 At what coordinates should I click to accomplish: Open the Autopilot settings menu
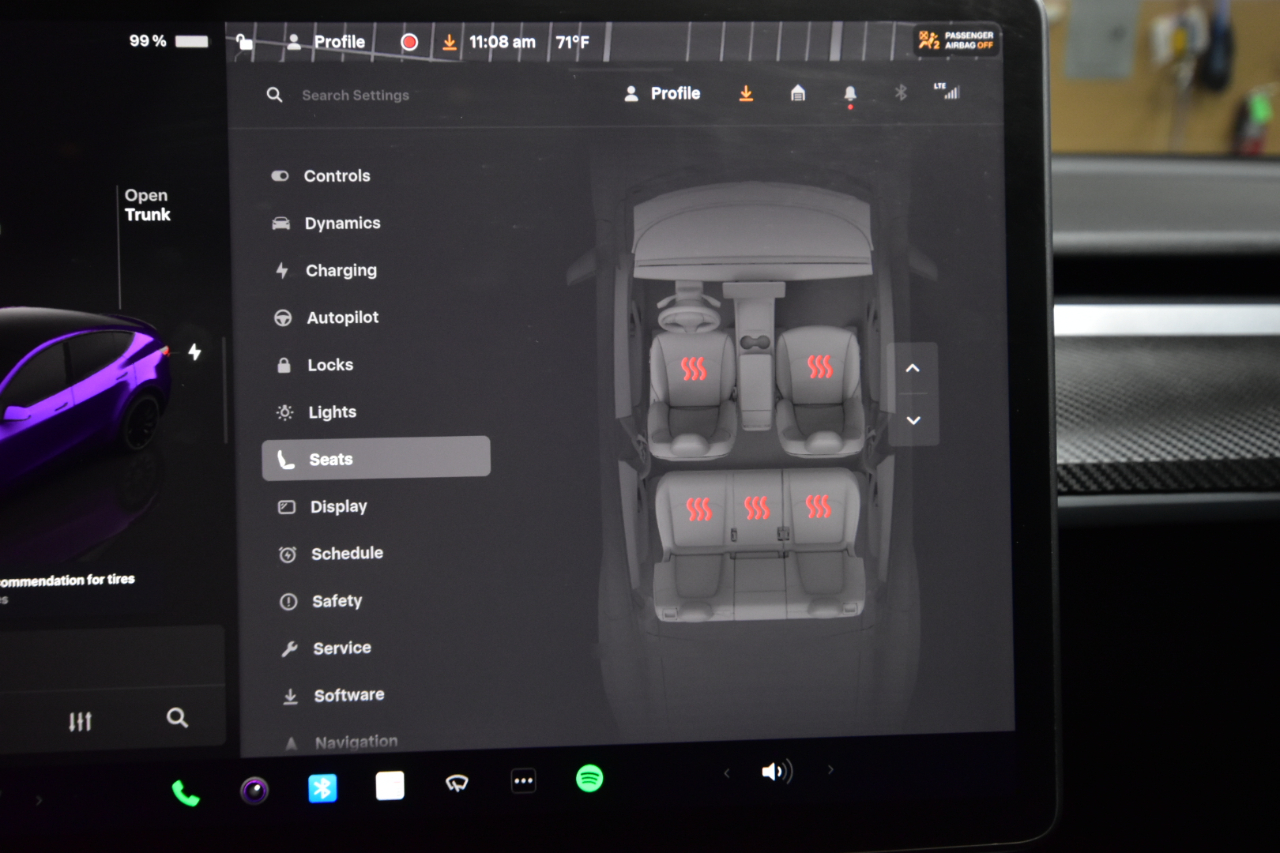tap(327, 318)
